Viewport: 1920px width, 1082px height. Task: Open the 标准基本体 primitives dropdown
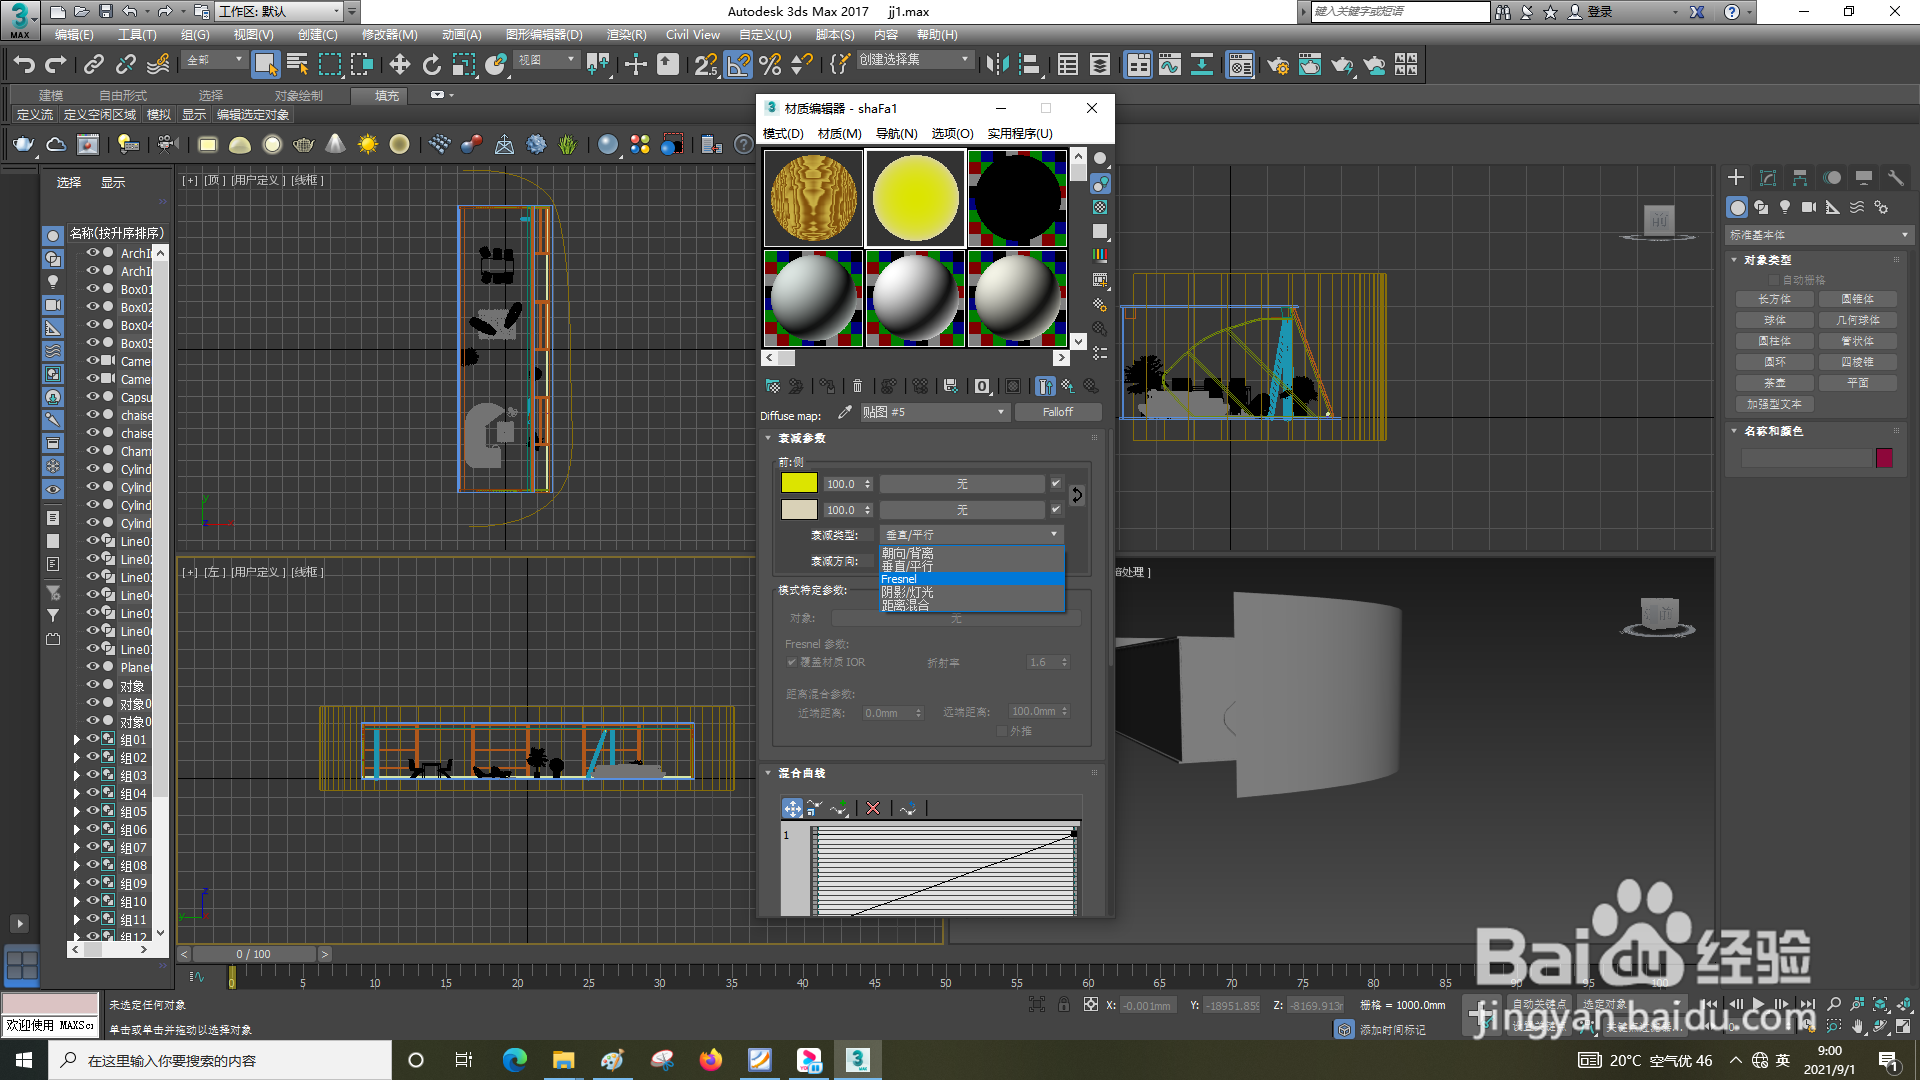1818,236
